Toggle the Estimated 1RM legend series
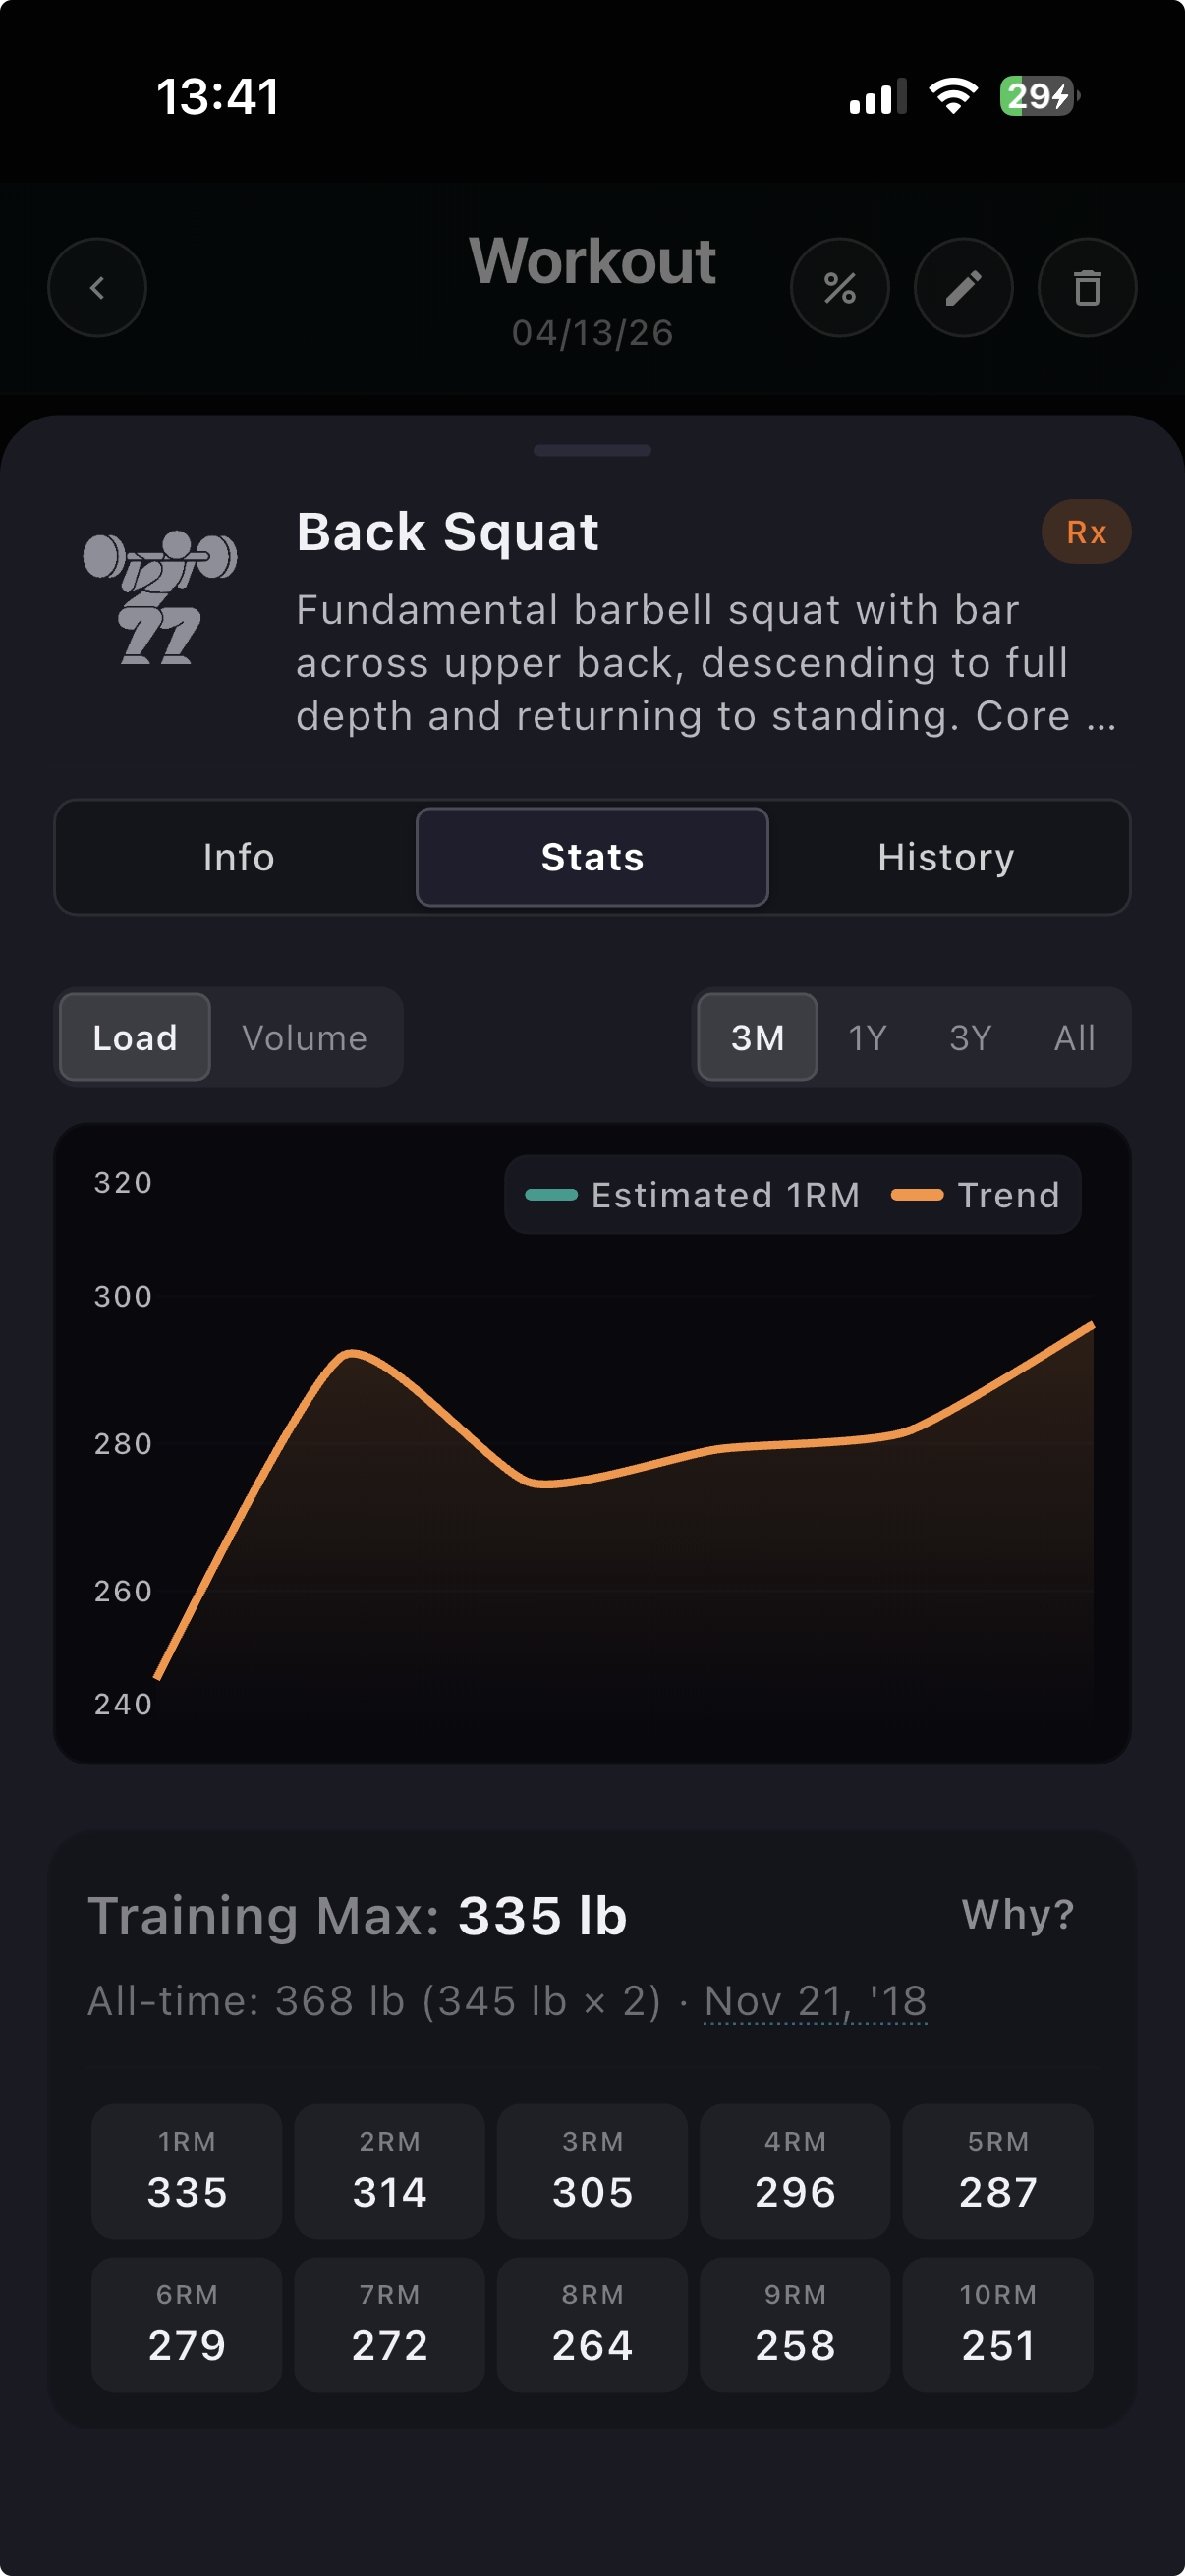 coord(692,1195)
